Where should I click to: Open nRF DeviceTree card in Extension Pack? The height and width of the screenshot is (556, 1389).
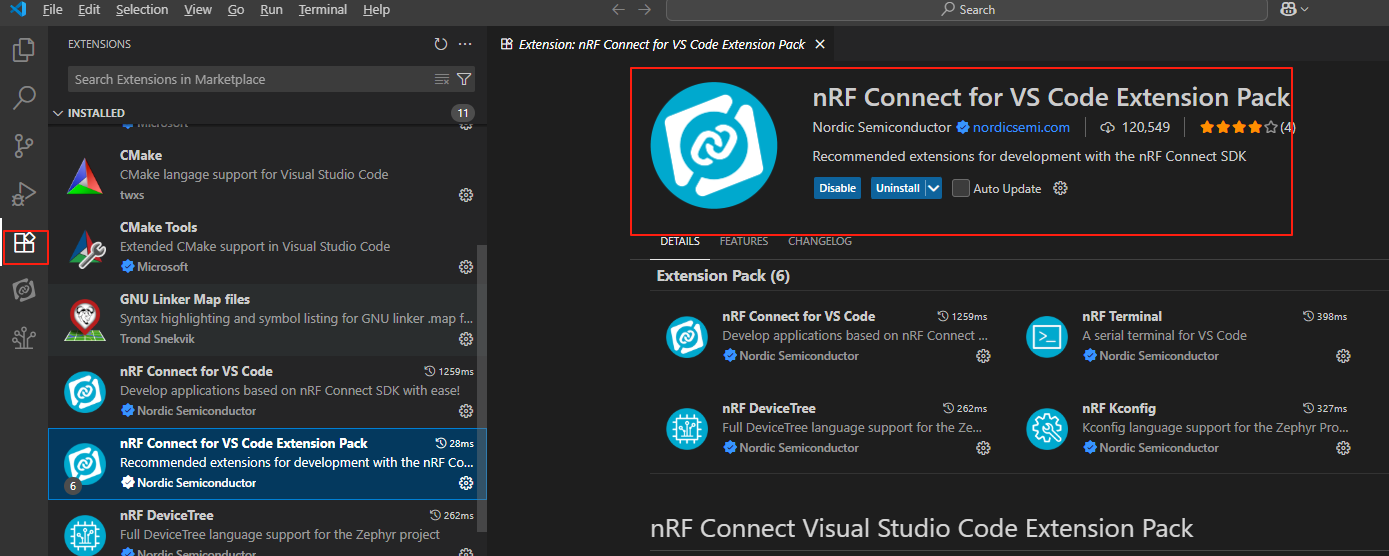[x=829, y=428]
